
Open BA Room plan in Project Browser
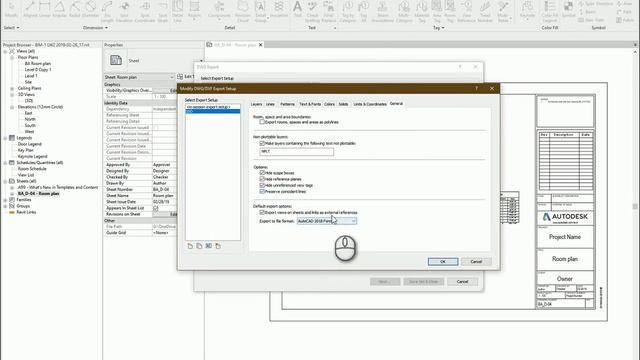(x=38, y=64)
